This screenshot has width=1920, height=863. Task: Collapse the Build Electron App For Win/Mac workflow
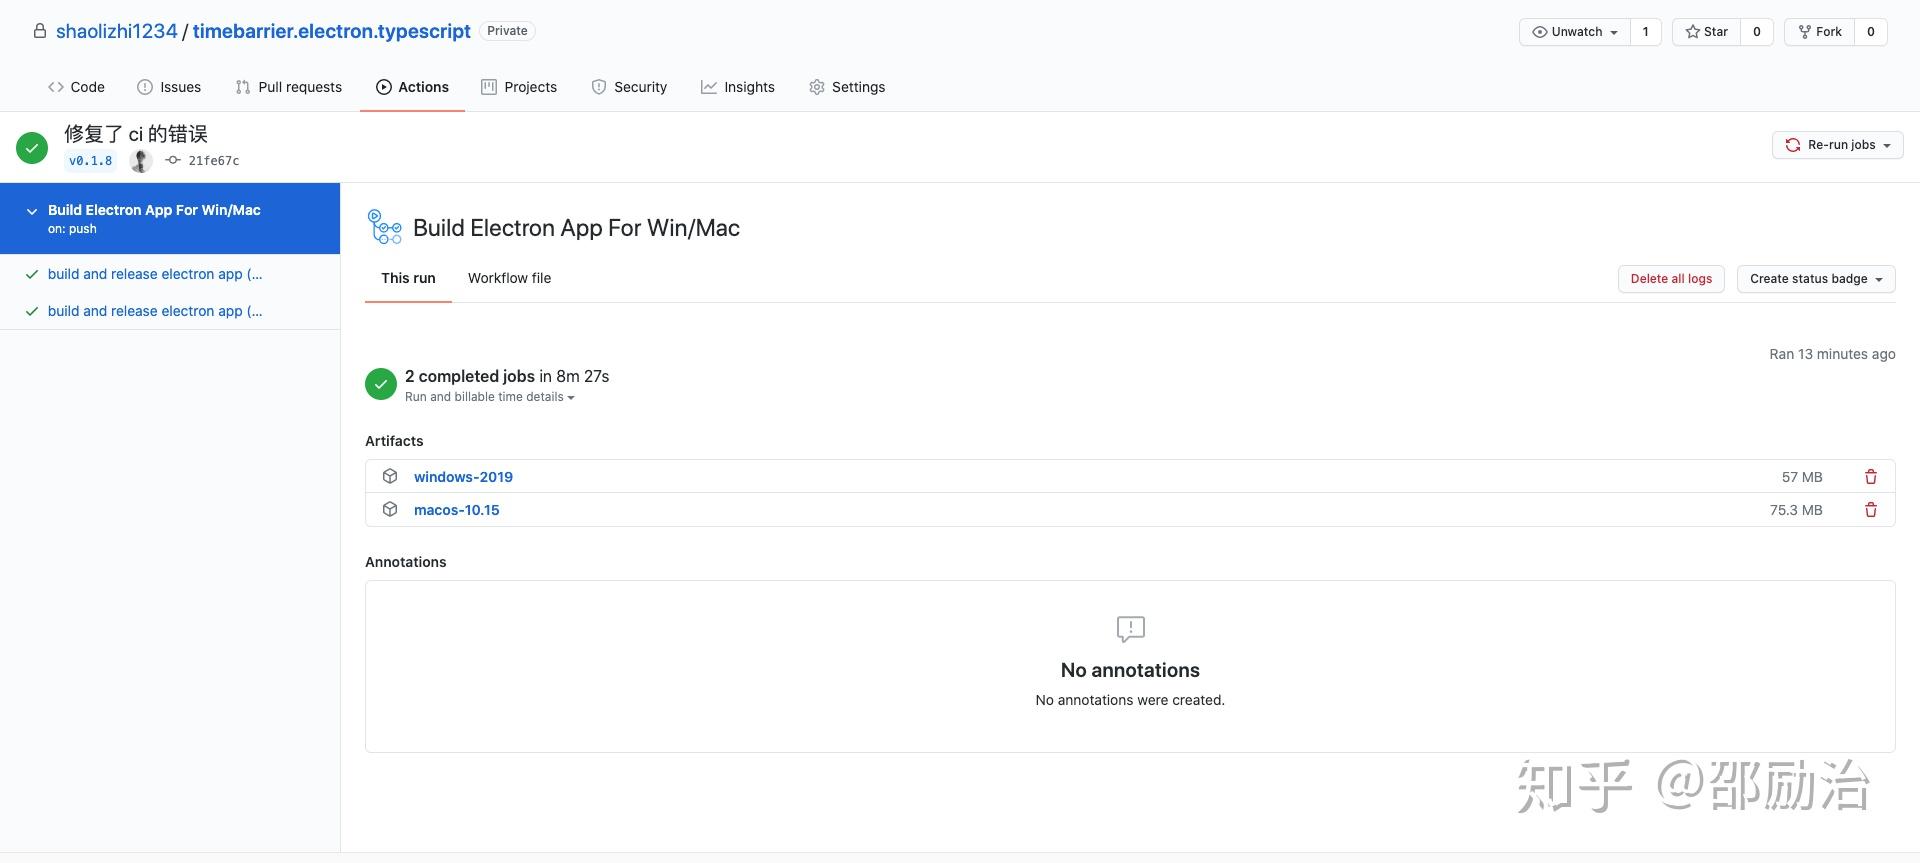[32, 211]
